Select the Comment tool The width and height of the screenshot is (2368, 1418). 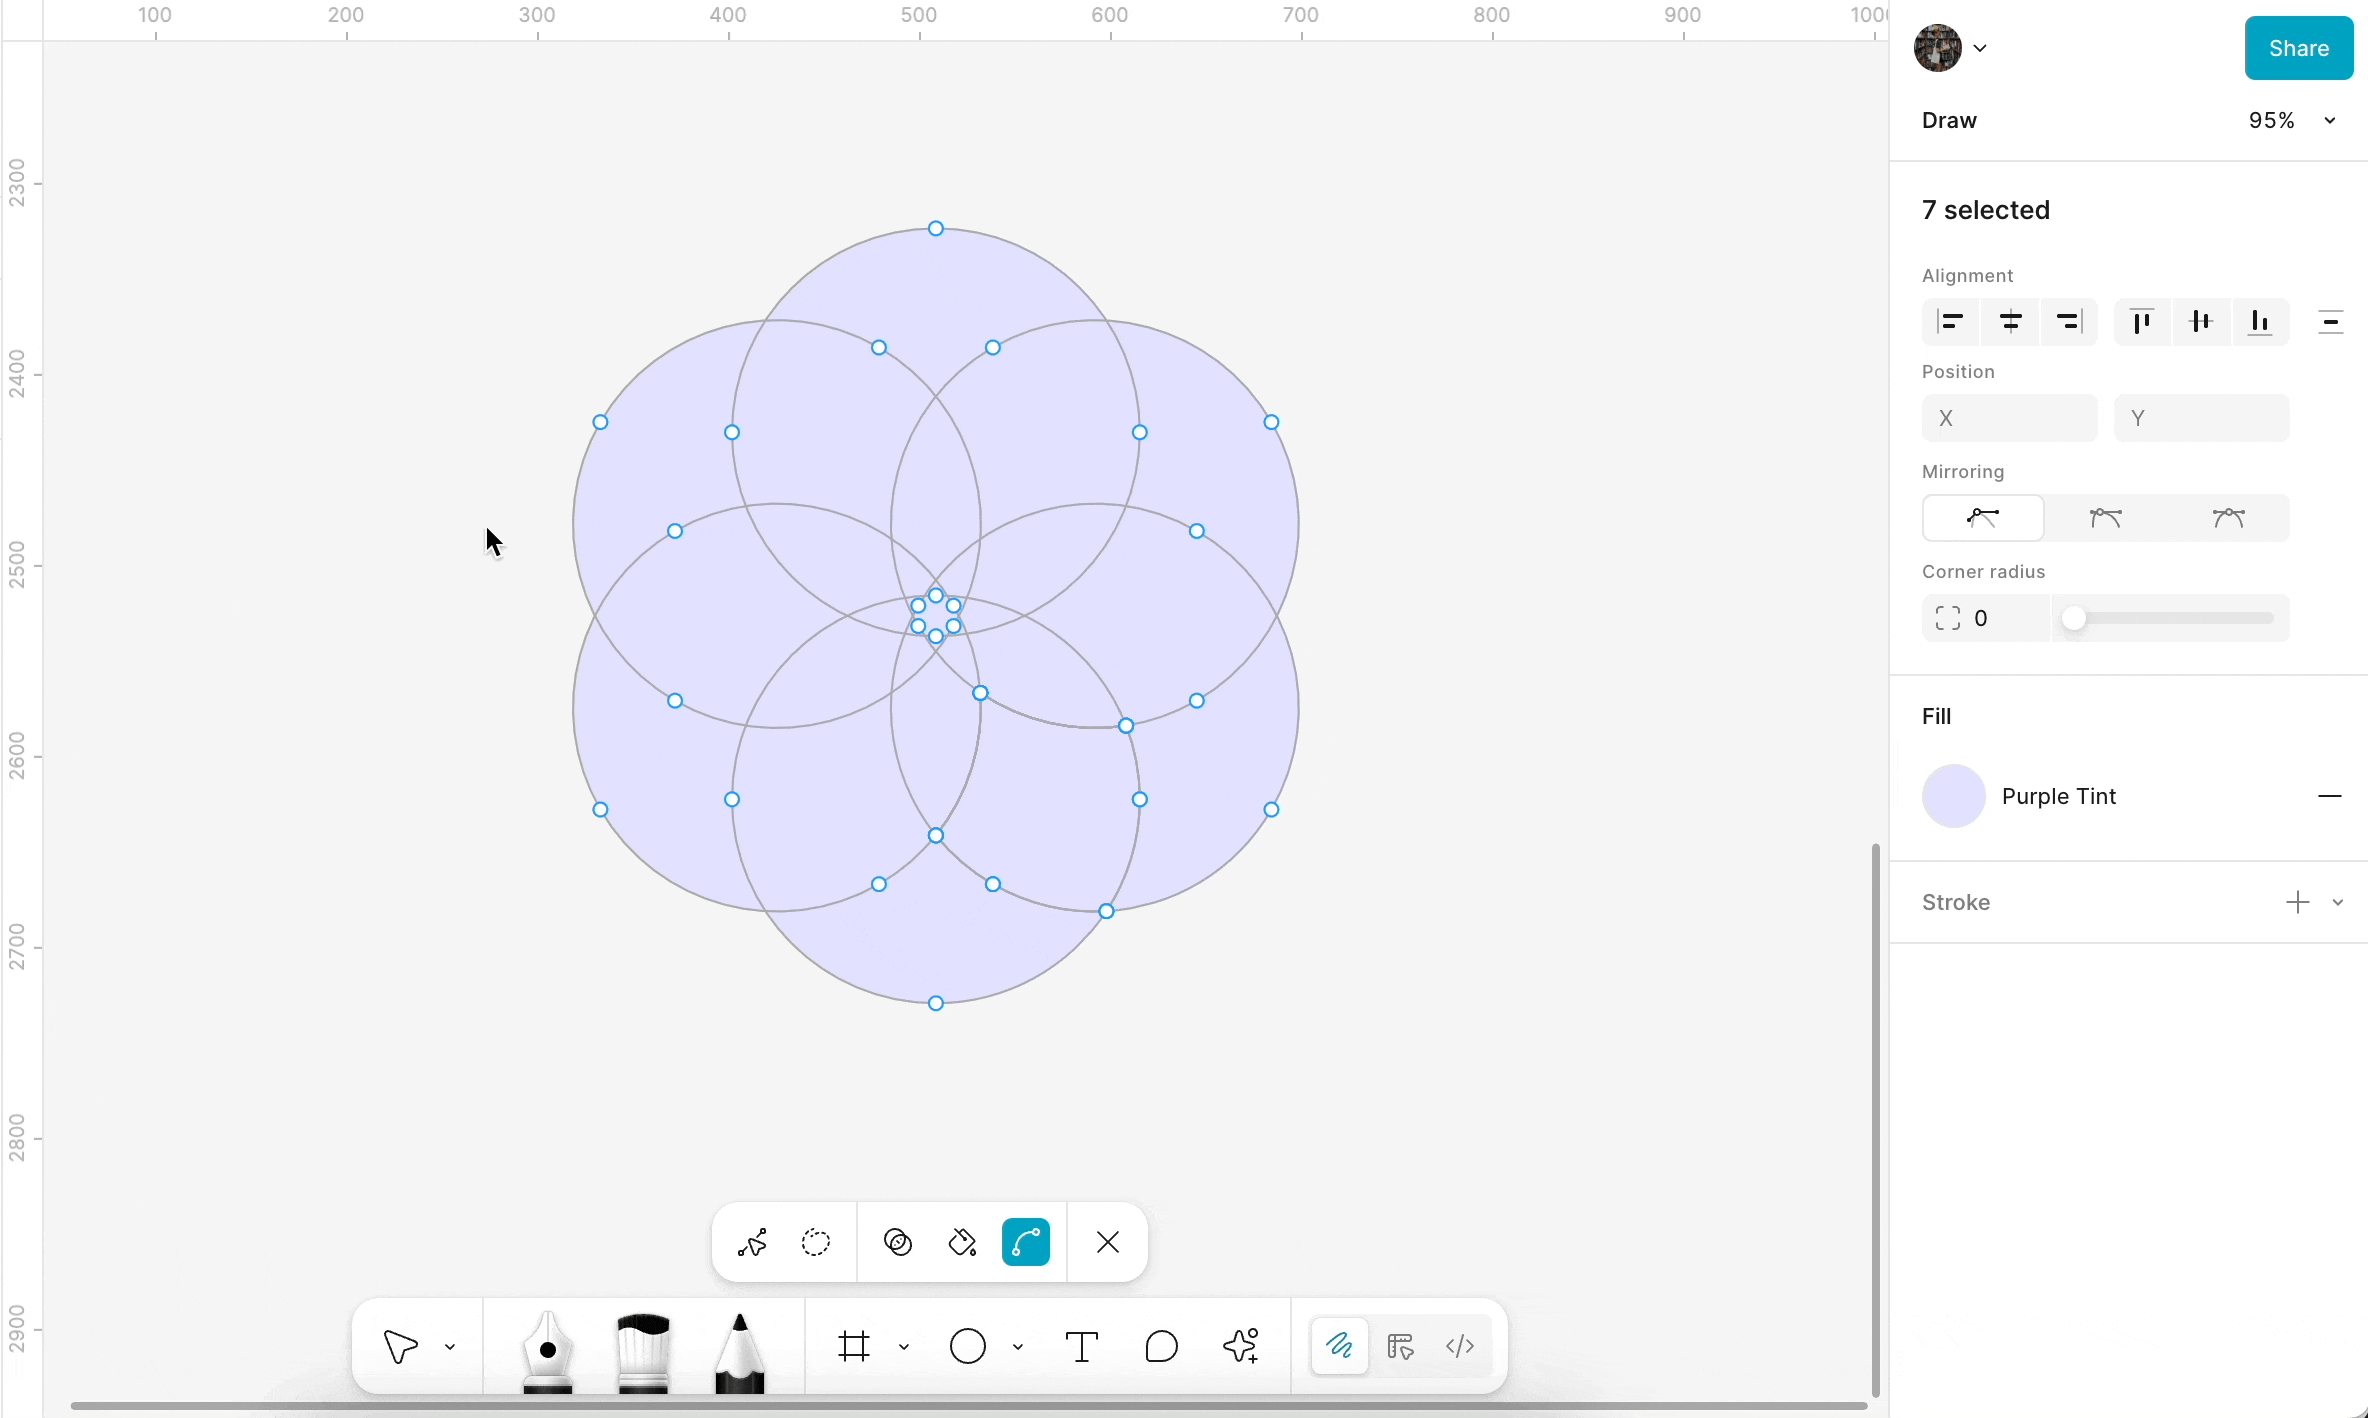click(x=1162, y=1346)
